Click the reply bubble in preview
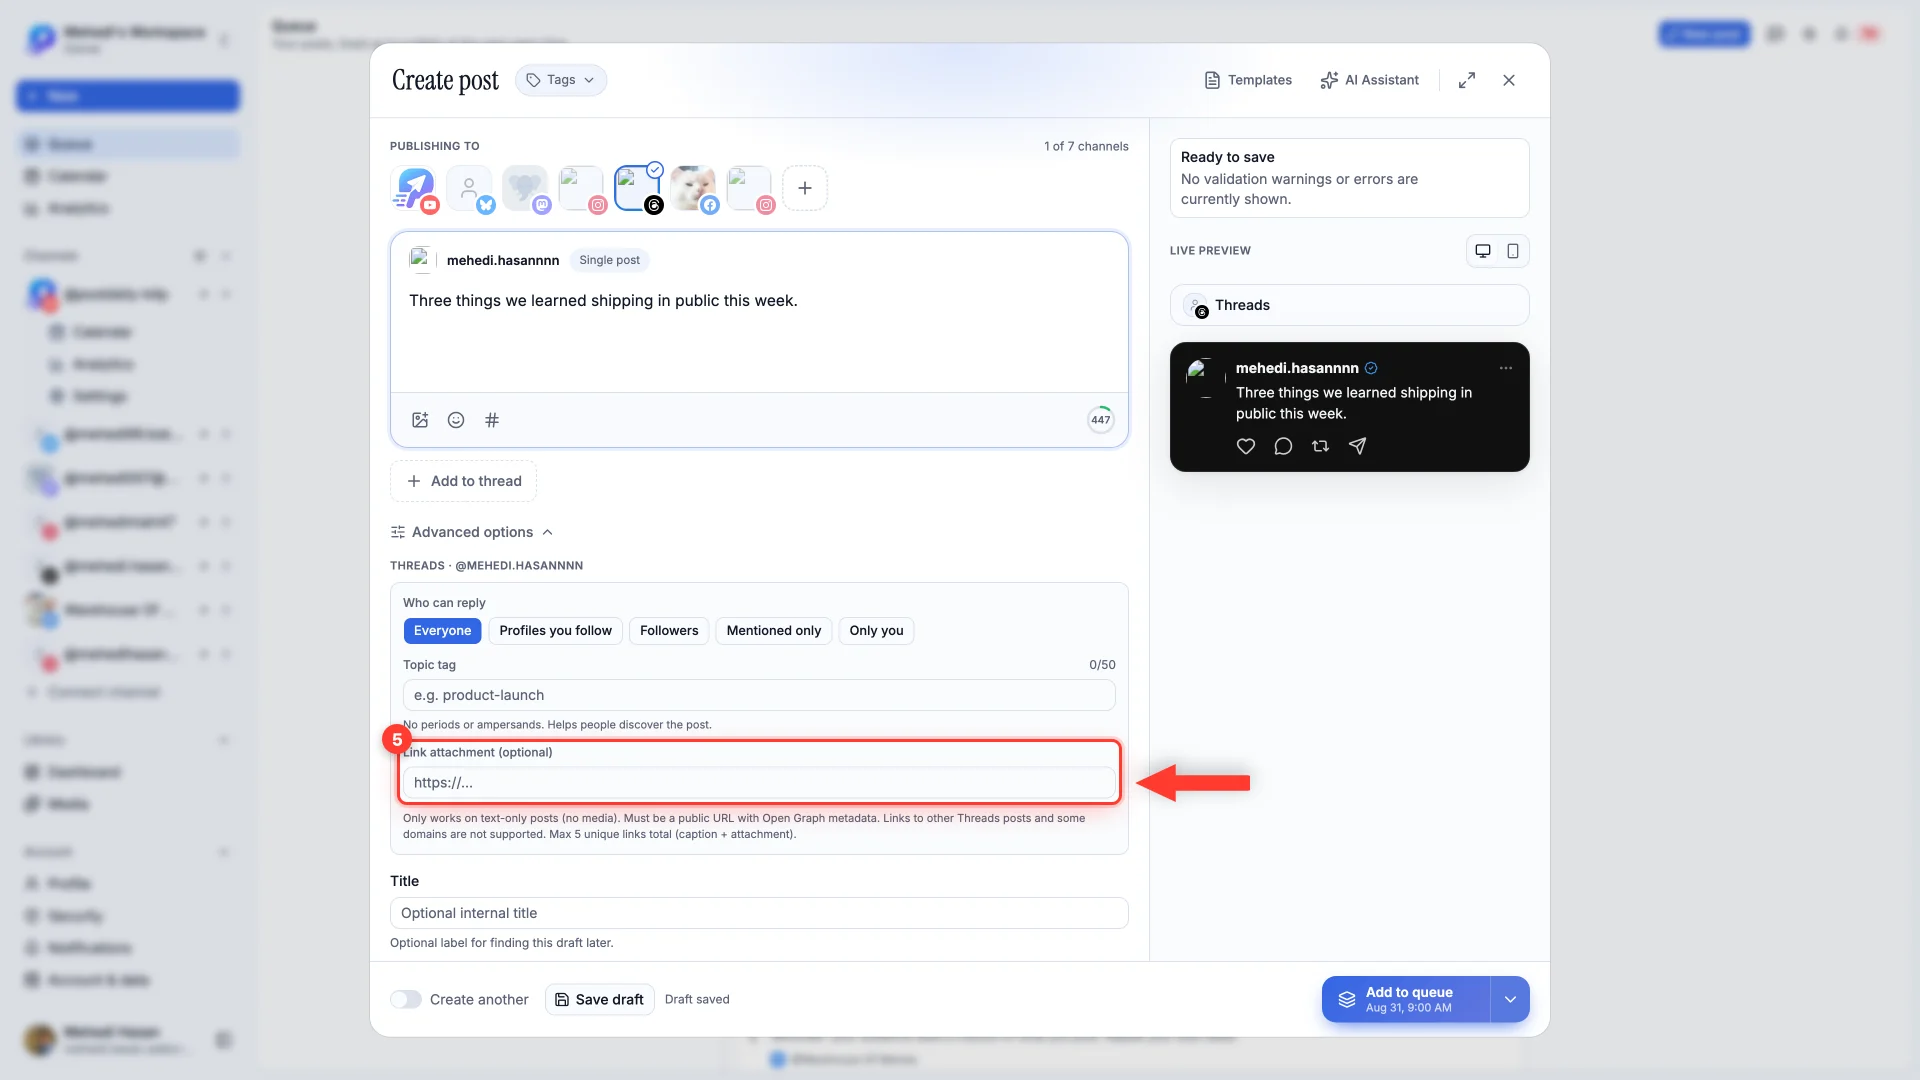Image resolution: width=1920 pixels, height=1080 pixels. 1283,446
